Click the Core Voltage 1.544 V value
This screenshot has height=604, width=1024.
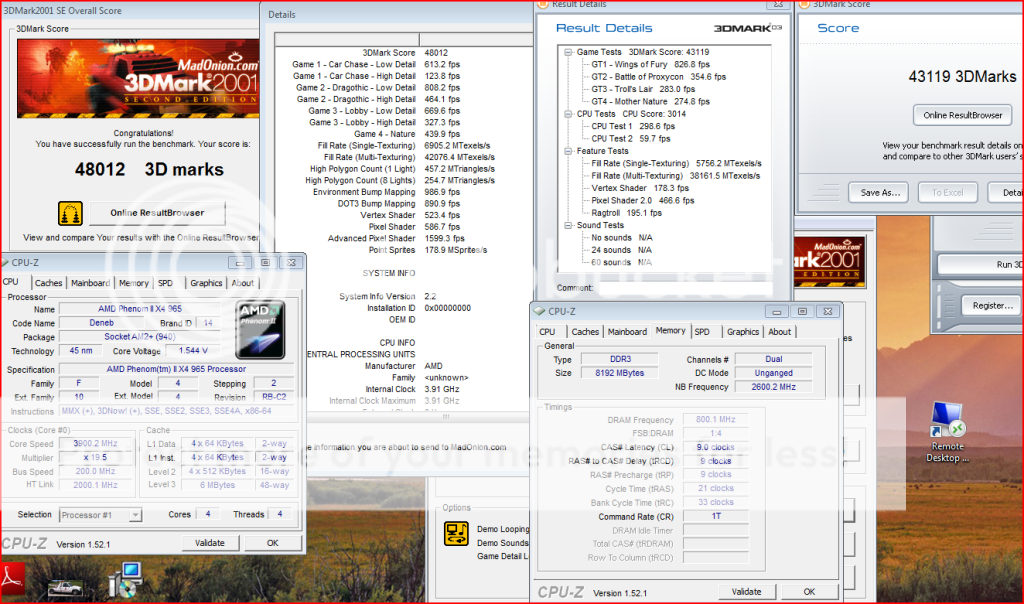[193, 351]
